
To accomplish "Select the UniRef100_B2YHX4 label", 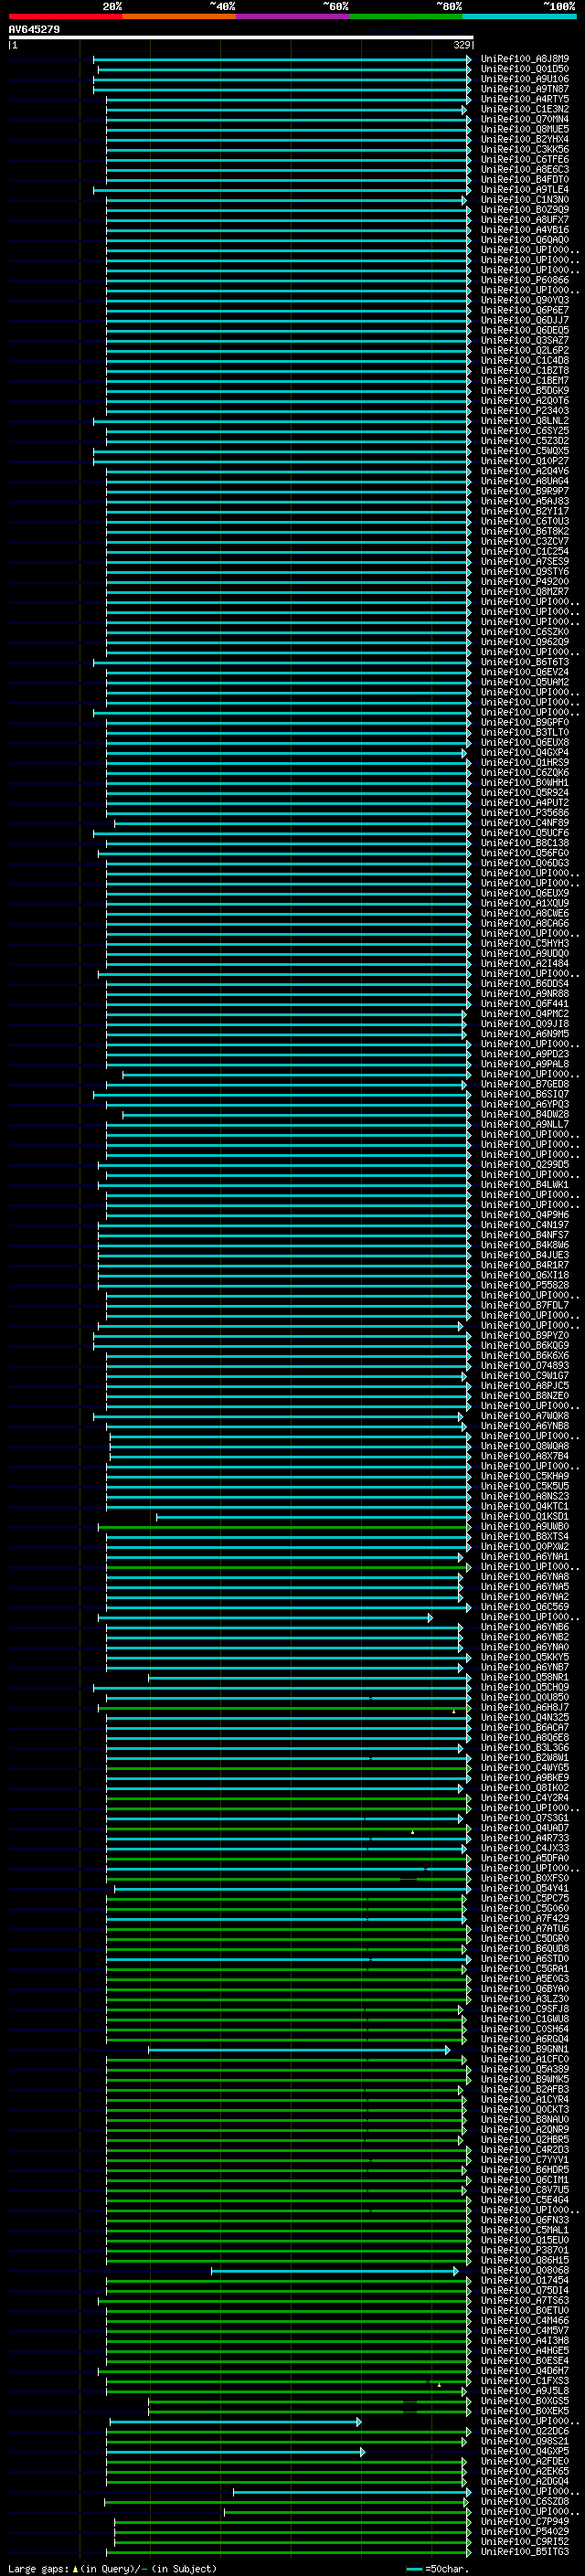I will (525, 139).
